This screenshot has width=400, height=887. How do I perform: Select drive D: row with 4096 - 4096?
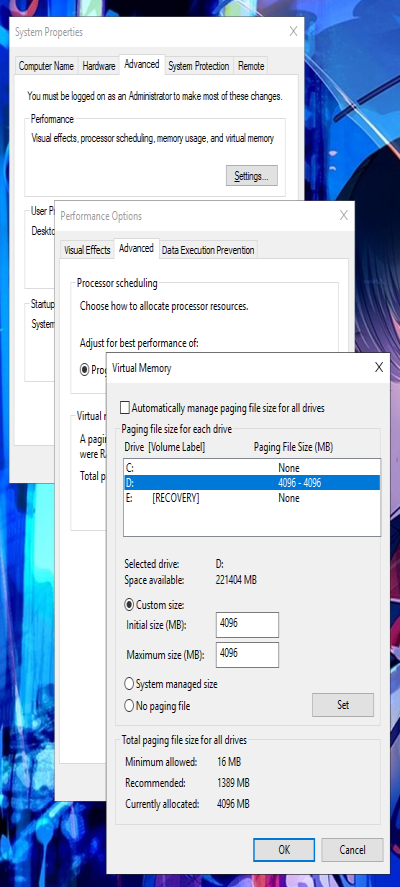tap(252, 483)
